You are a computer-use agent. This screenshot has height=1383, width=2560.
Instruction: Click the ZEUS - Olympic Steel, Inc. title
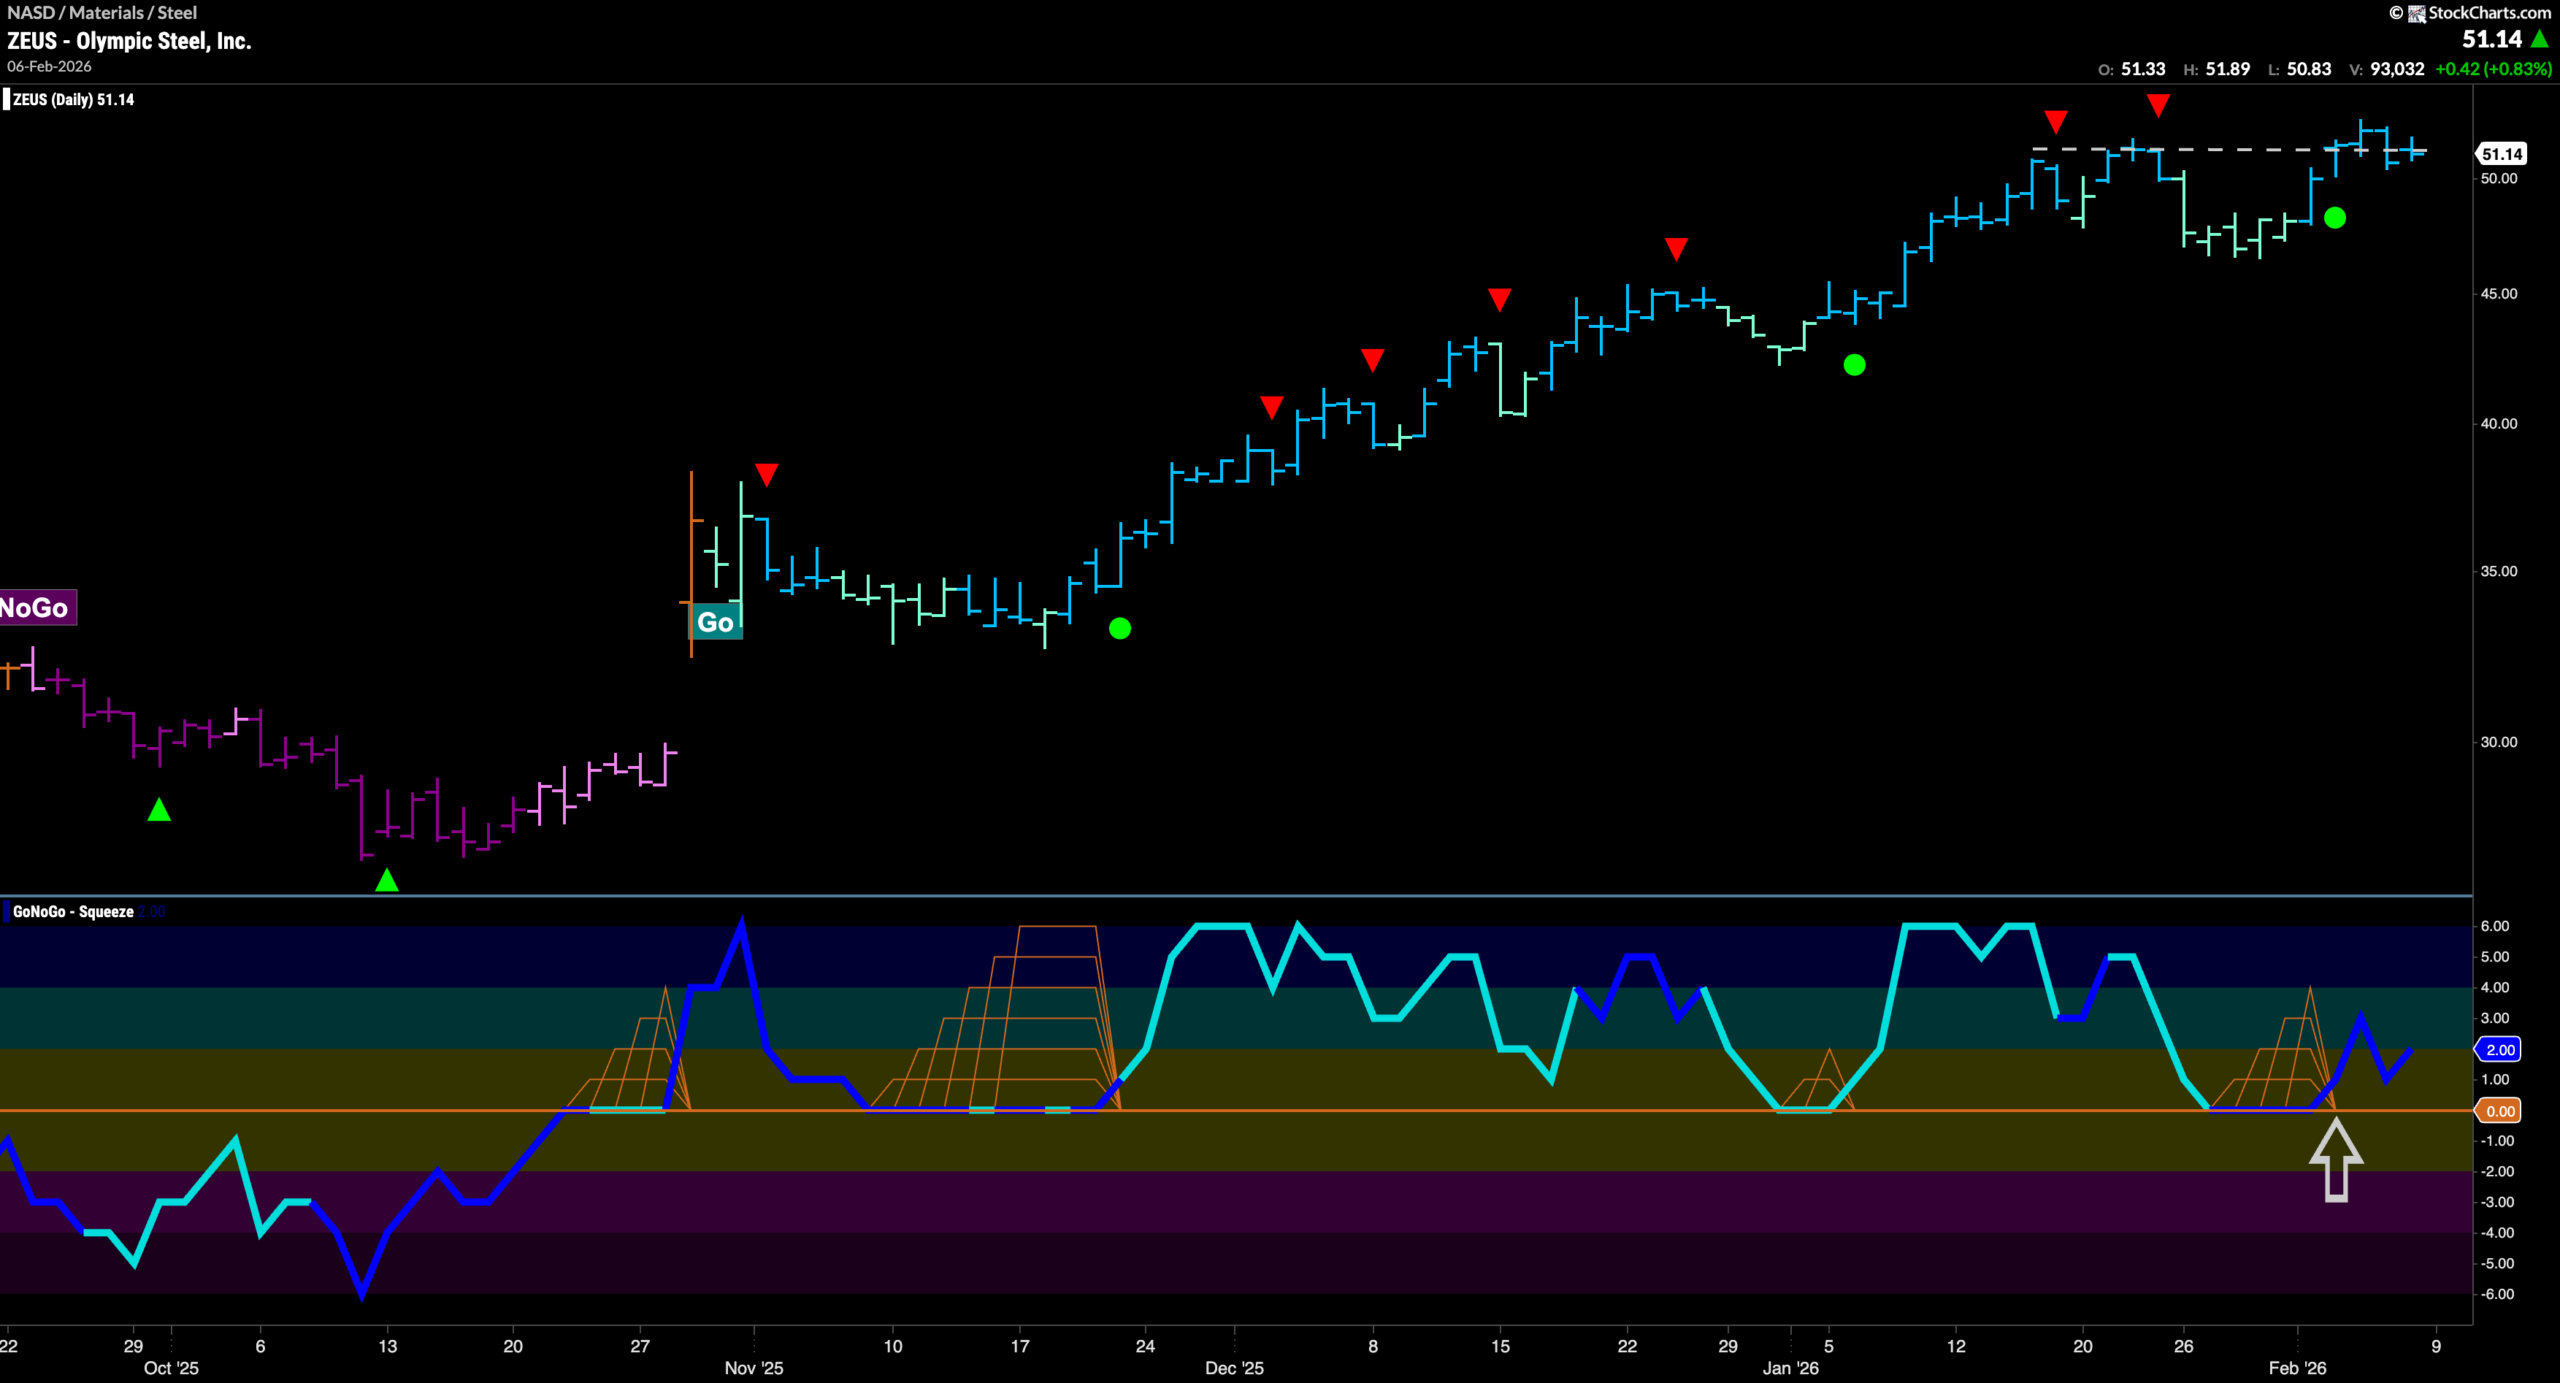click(129, 41)
